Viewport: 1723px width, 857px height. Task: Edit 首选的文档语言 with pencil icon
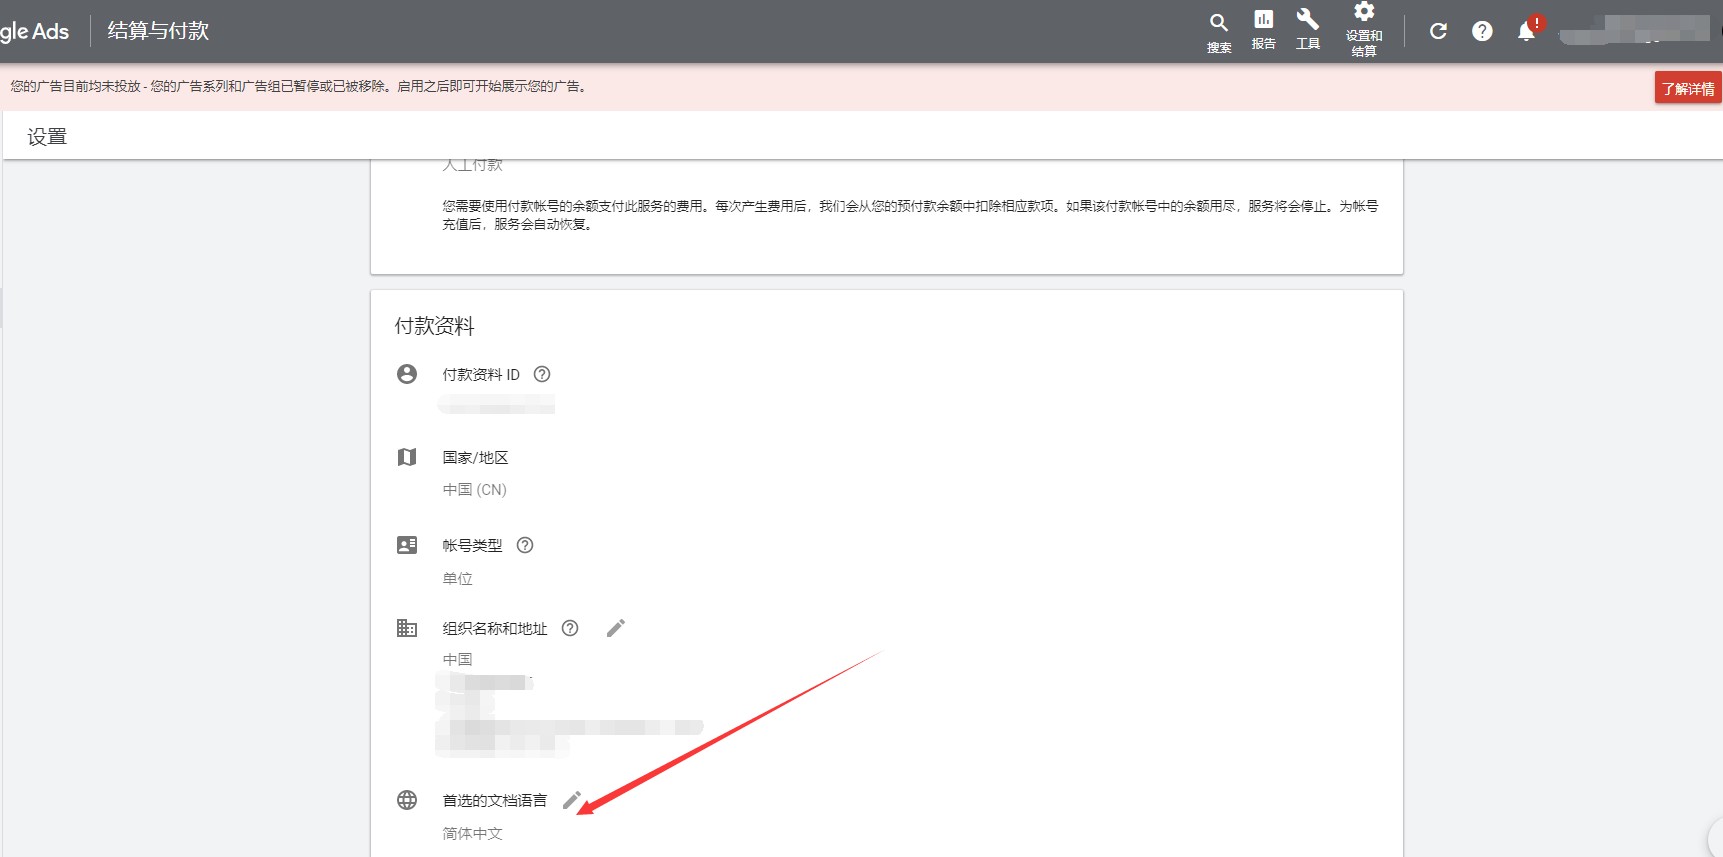(x=572, y=800)
